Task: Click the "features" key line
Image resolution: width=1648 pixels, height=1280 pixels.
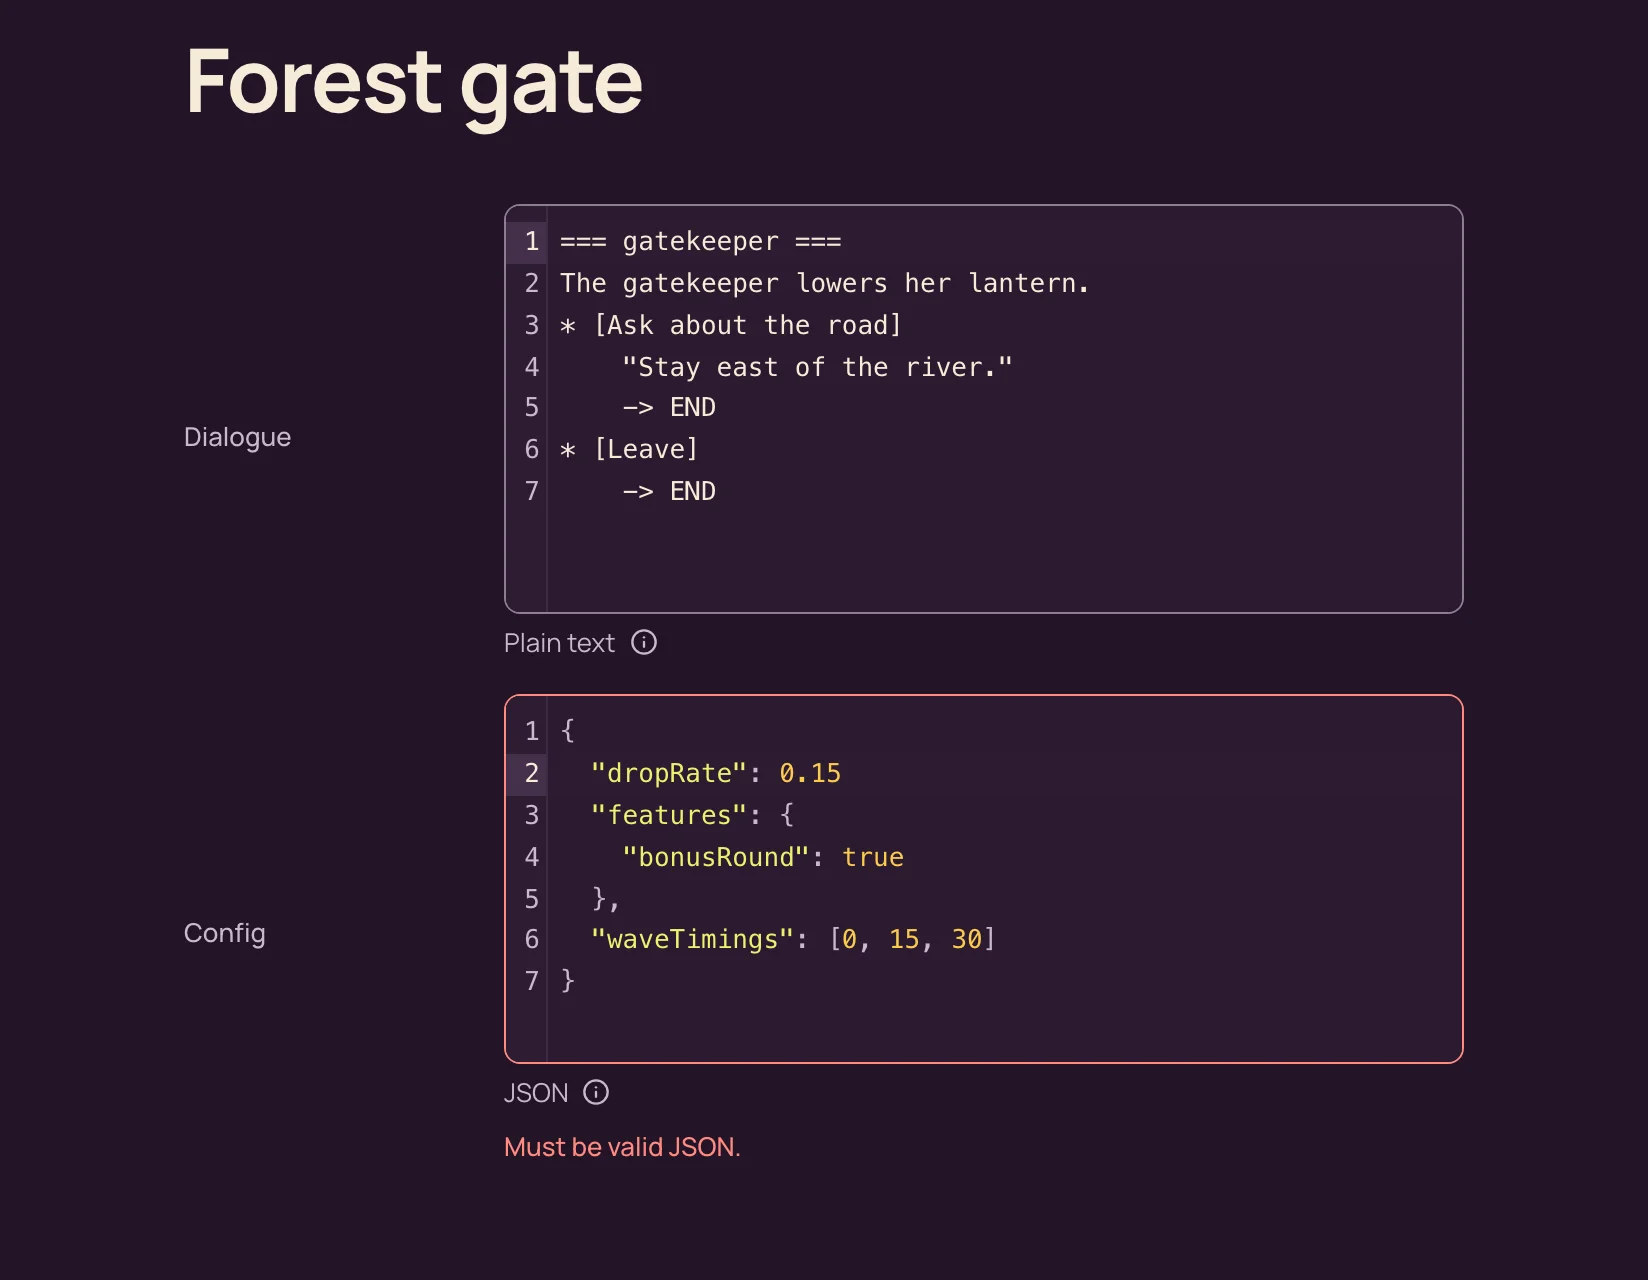Action: (x=692, y=815)
